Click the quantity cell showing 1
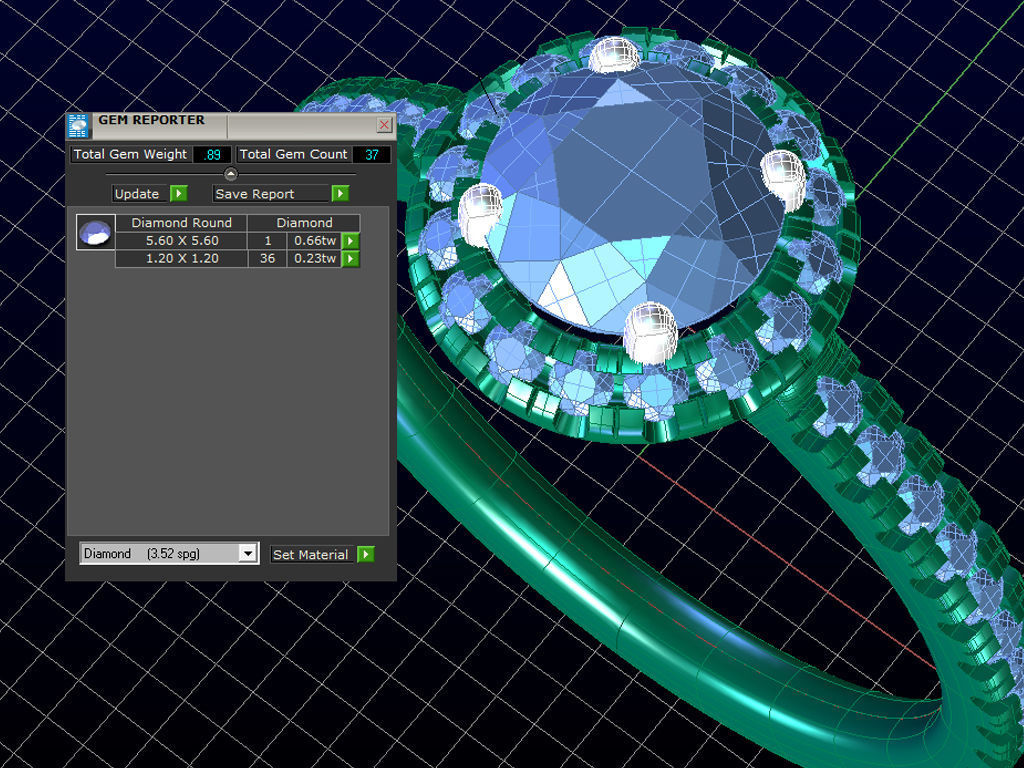The image size is (1024, 768). pos(267,241)
